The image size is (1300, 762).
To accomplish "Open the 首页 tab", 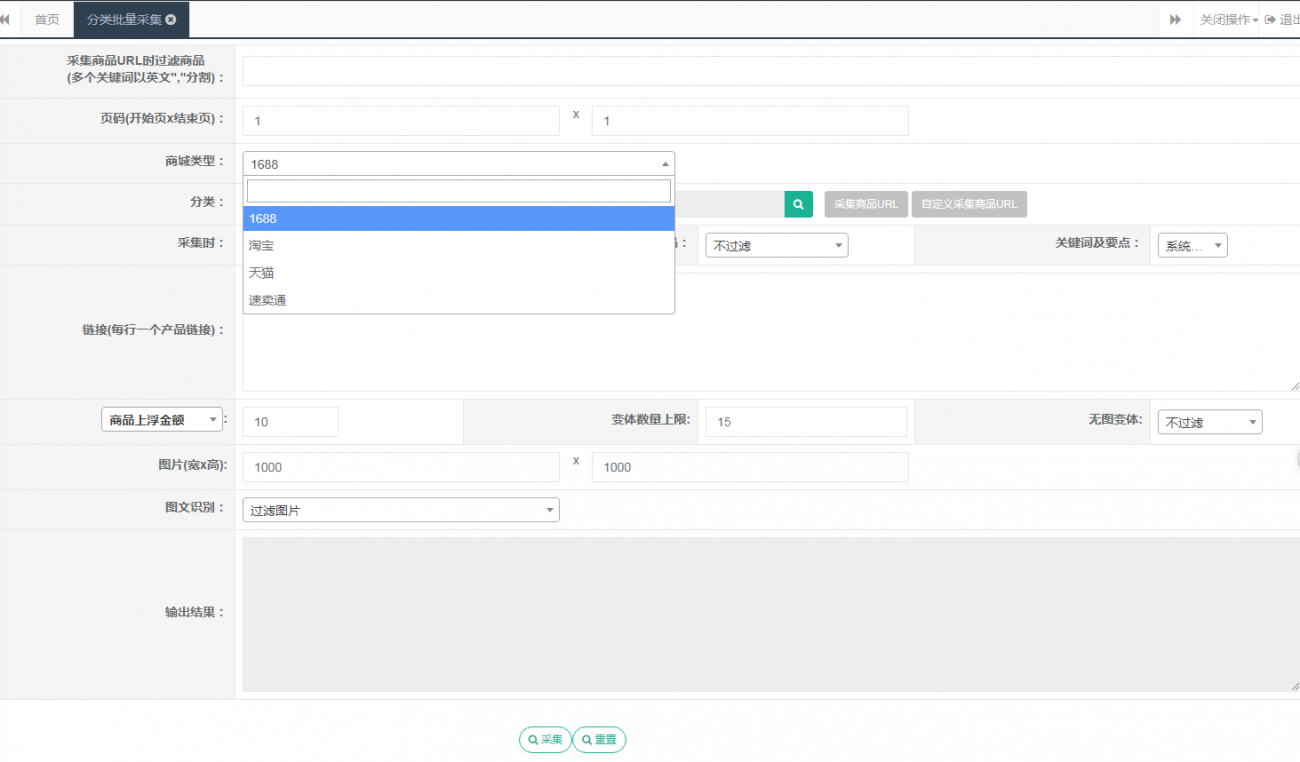I will [47, 20].
